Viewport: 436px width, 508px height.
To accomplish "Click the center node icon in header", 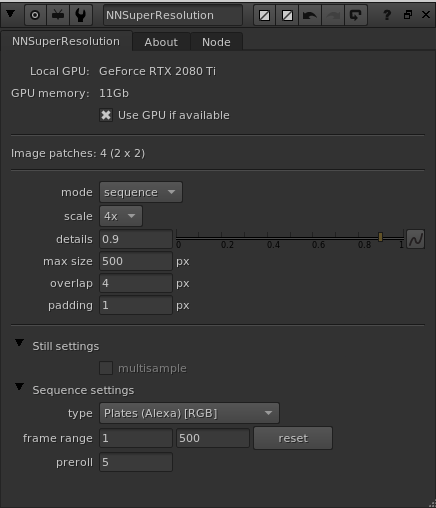I will pyautogui.click(x=35, y=15).
